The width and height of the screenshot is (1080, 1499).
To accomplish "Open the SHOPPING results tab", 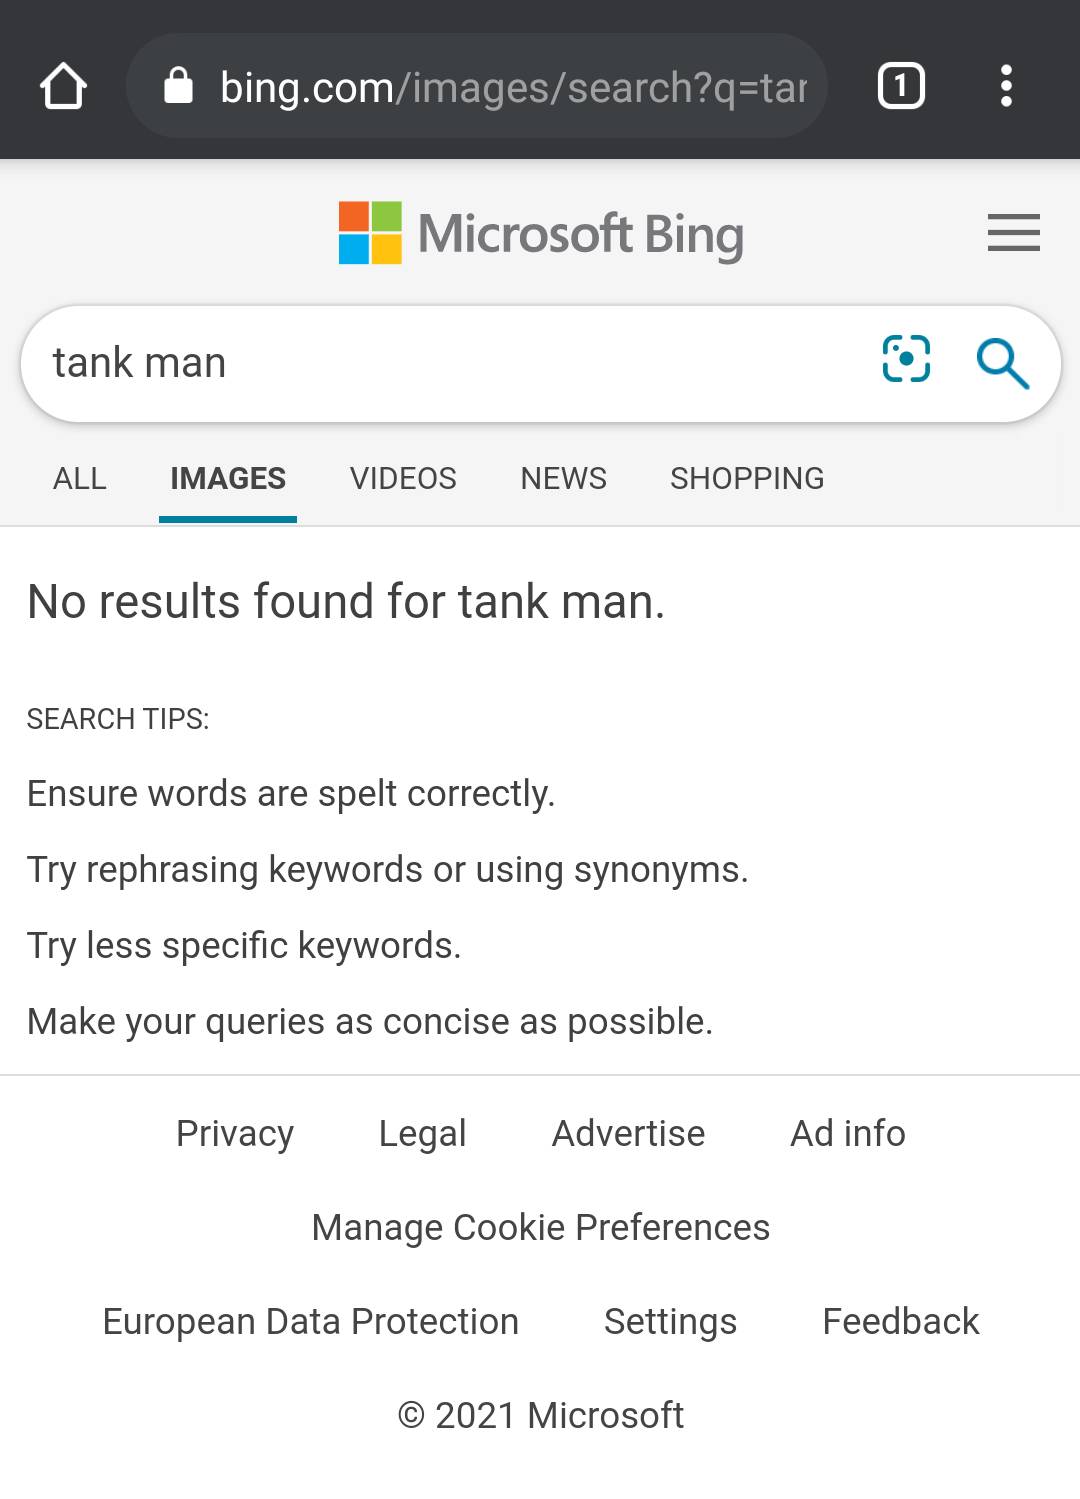I will coord(747,479).
